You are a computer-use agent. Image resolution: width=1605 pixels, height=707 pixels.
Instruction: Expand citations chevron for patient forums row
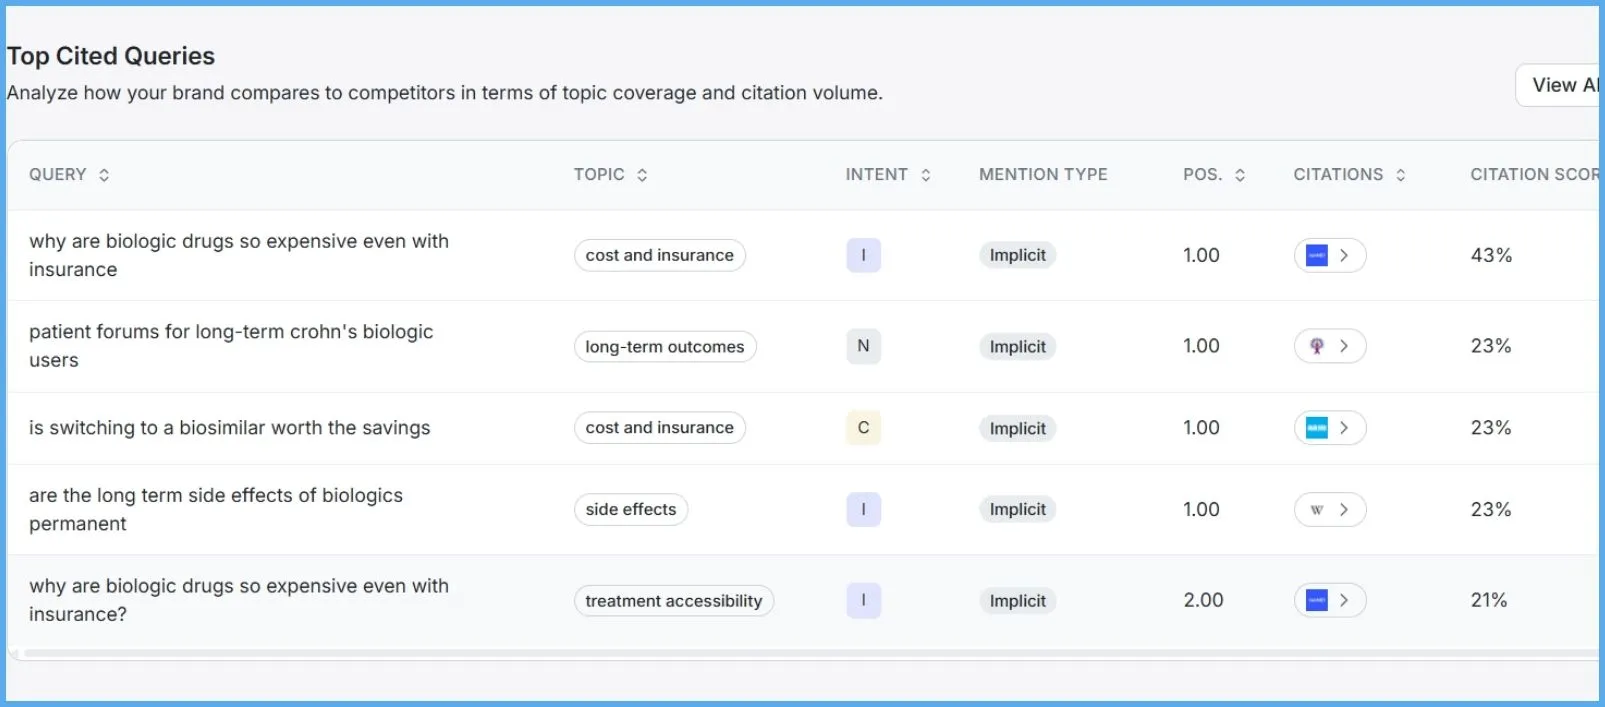[x=1344, y=346]
